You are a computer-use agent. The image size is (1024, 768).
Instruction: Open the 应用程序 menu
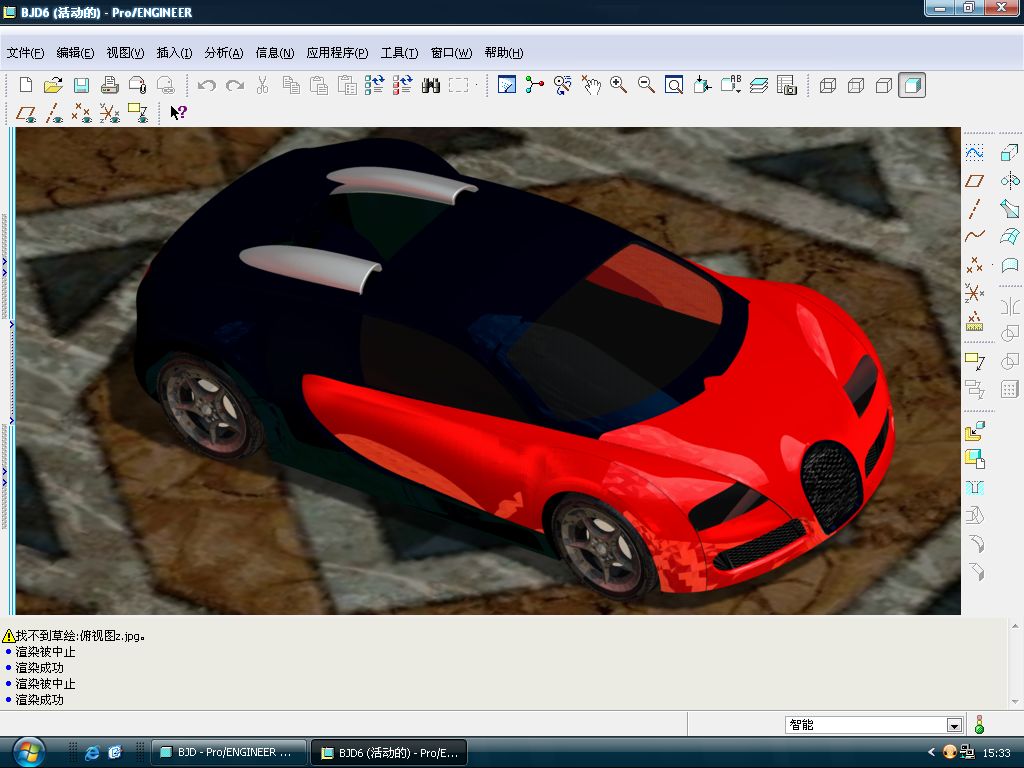[x=337, y=53]
